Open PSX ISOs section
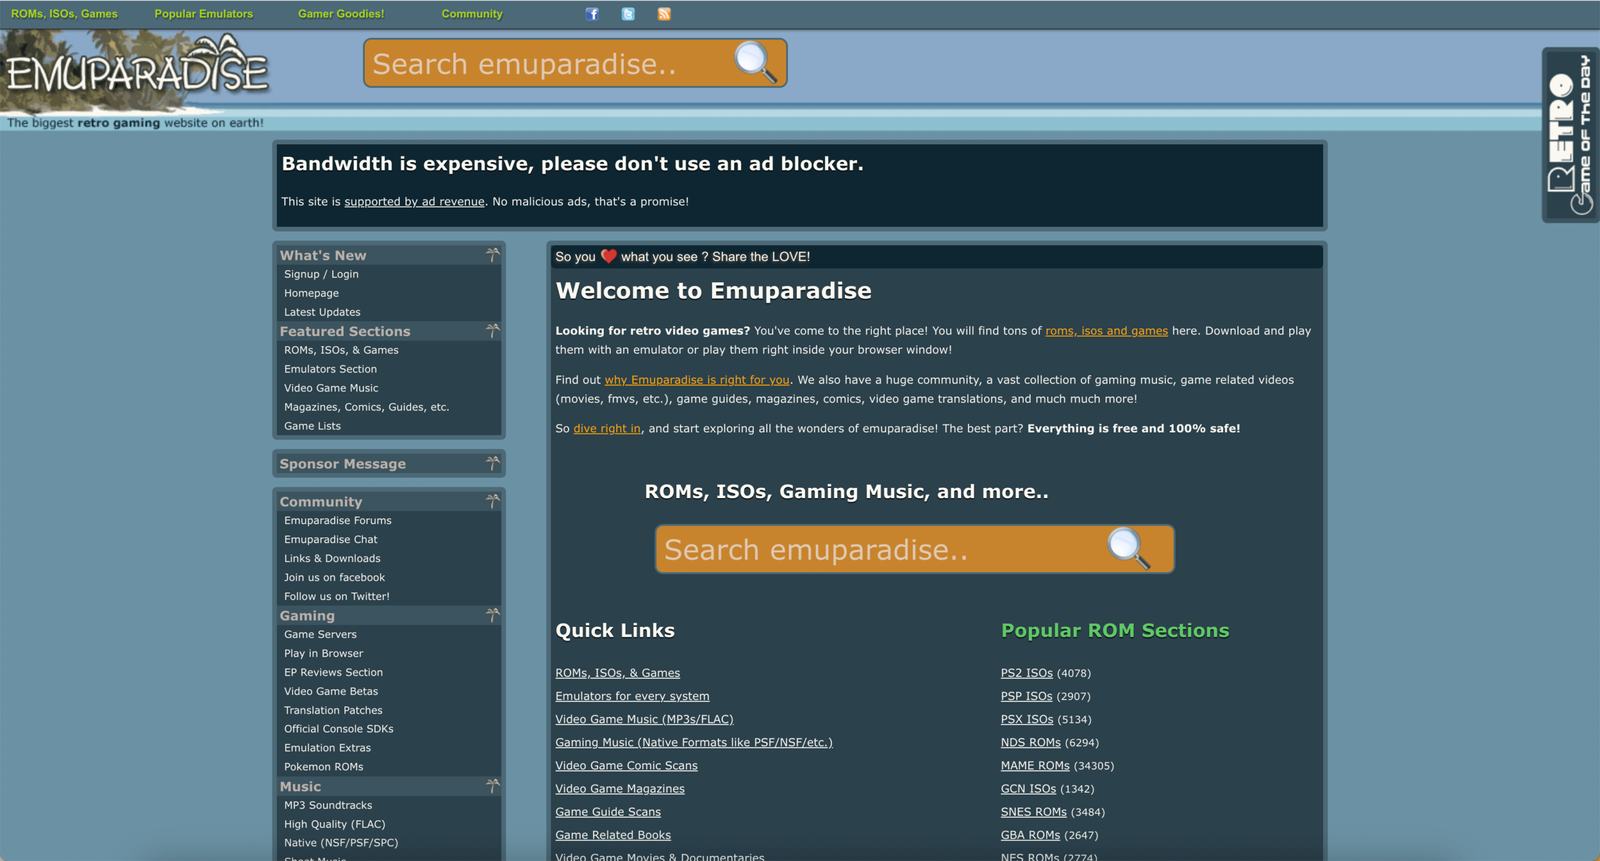 1027,719
